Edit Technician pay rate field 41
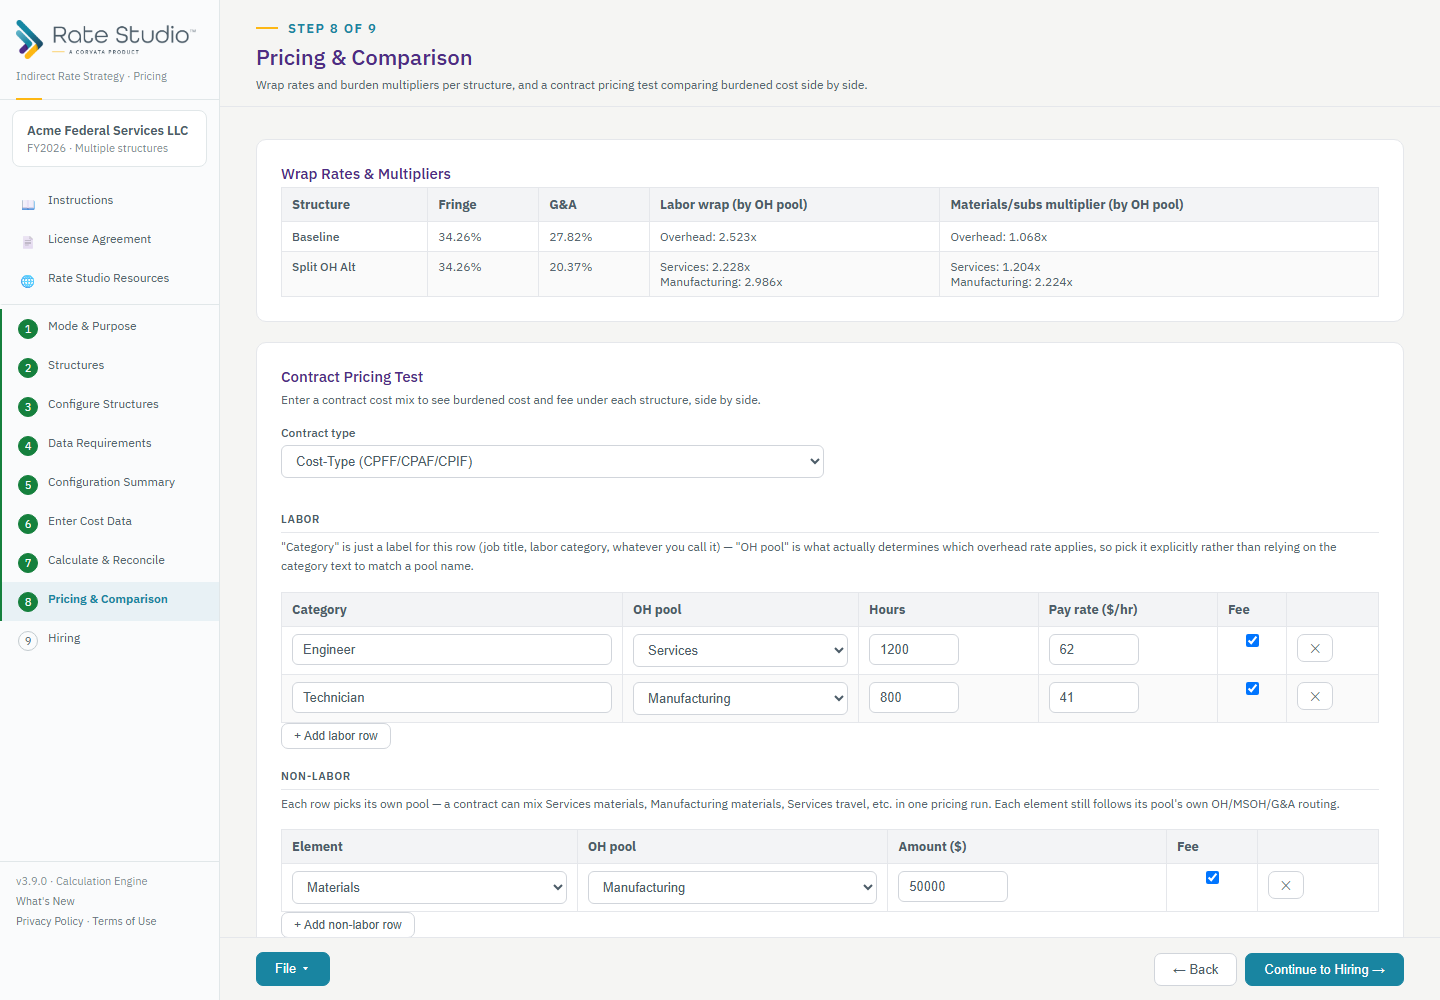The height and width of the screenshot is (1000, 1440). coord(1094,697)
